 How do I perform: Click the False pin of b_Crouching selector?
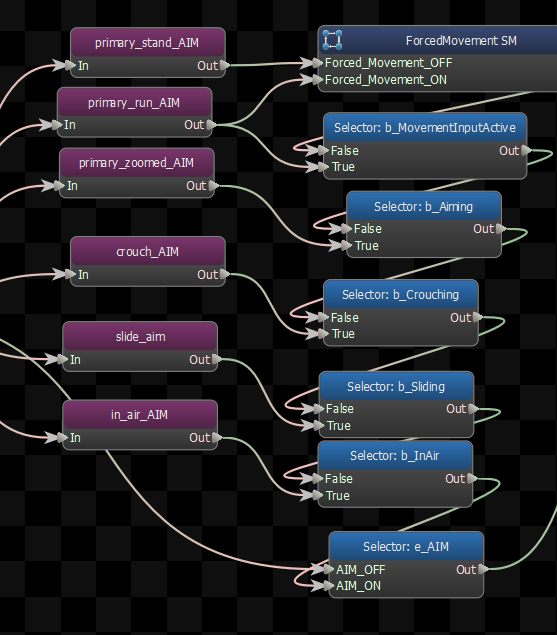(324, 317)
